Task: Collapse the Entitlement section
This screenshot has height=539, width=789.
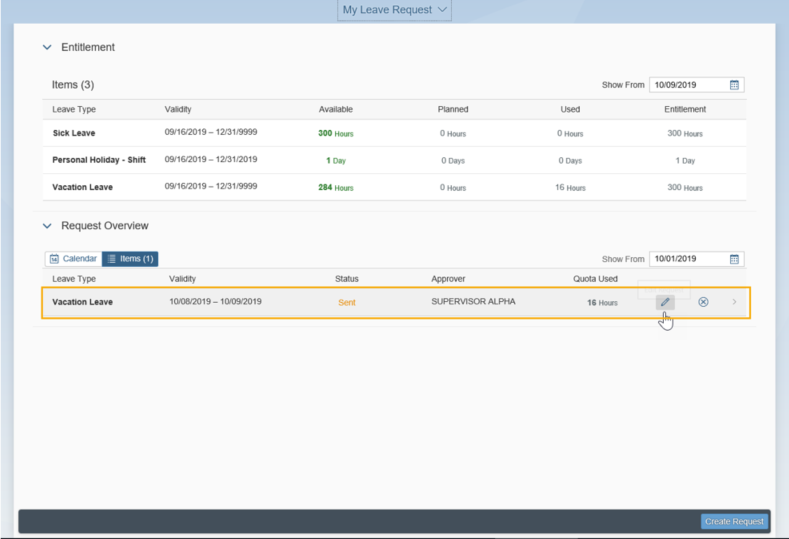Action: (x=47, y=47)
